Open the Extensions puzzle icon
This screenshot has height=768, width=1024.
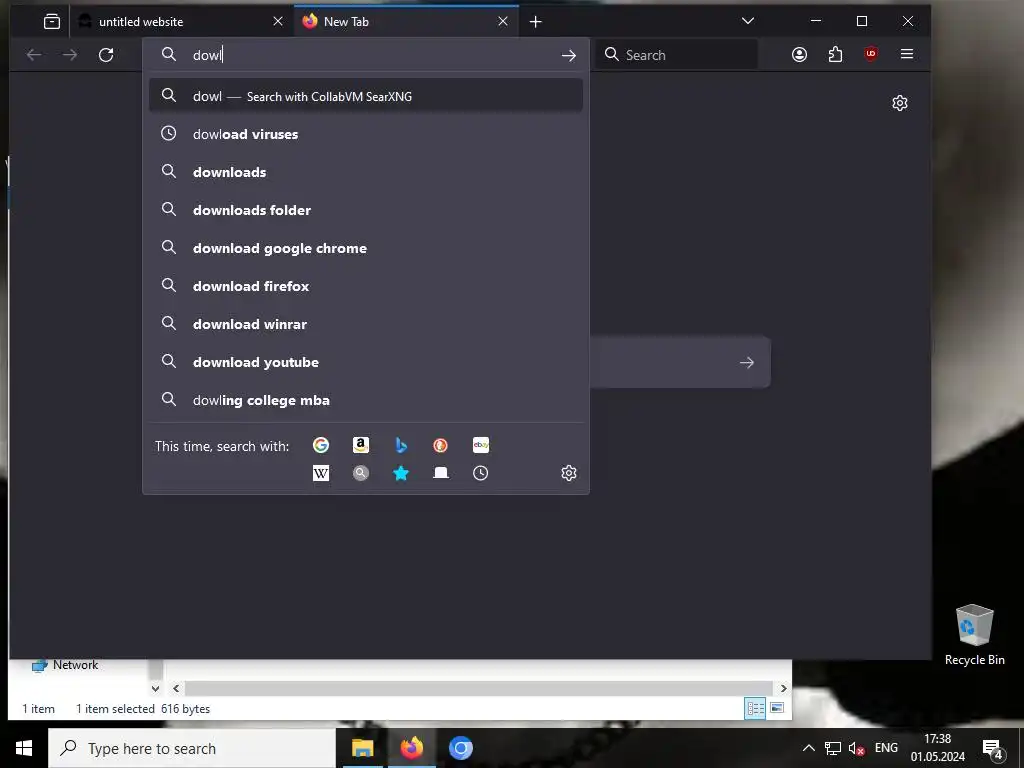coord(835,54)
